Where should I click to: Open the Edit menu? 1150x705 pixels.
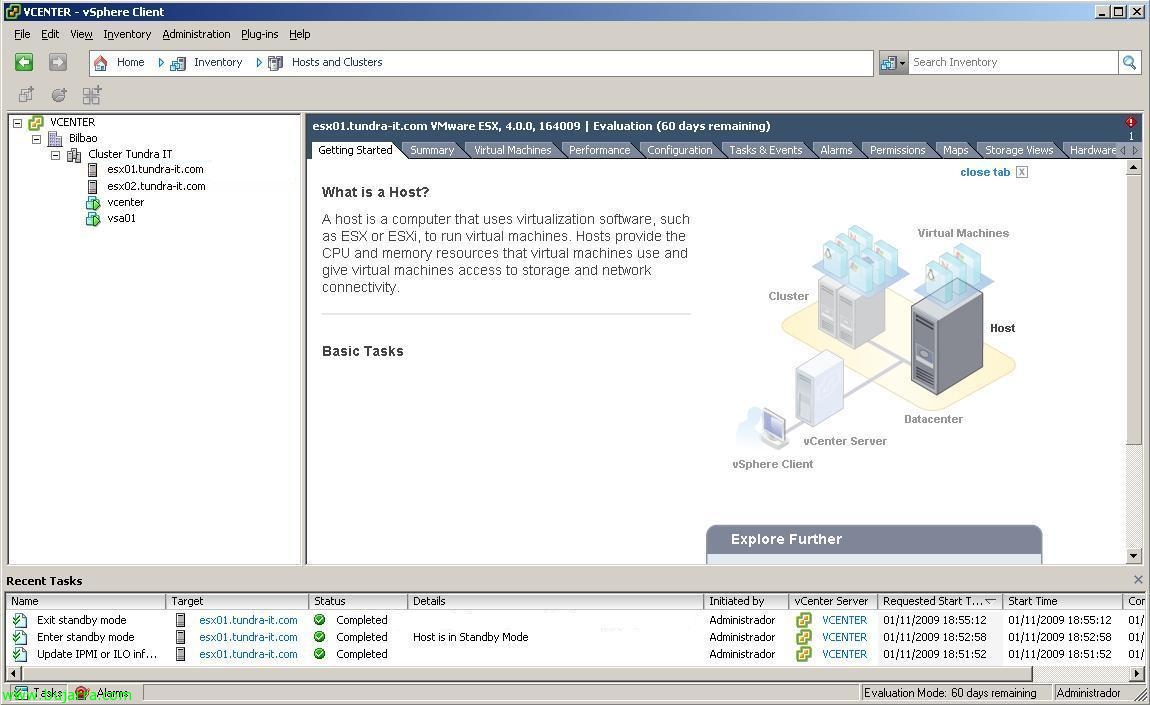pyautogui.click(x=50, y=34)
